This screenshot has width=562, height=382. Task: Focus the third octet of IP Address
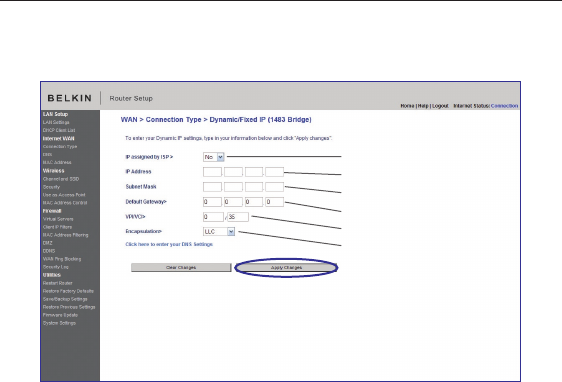pos(254,172)
